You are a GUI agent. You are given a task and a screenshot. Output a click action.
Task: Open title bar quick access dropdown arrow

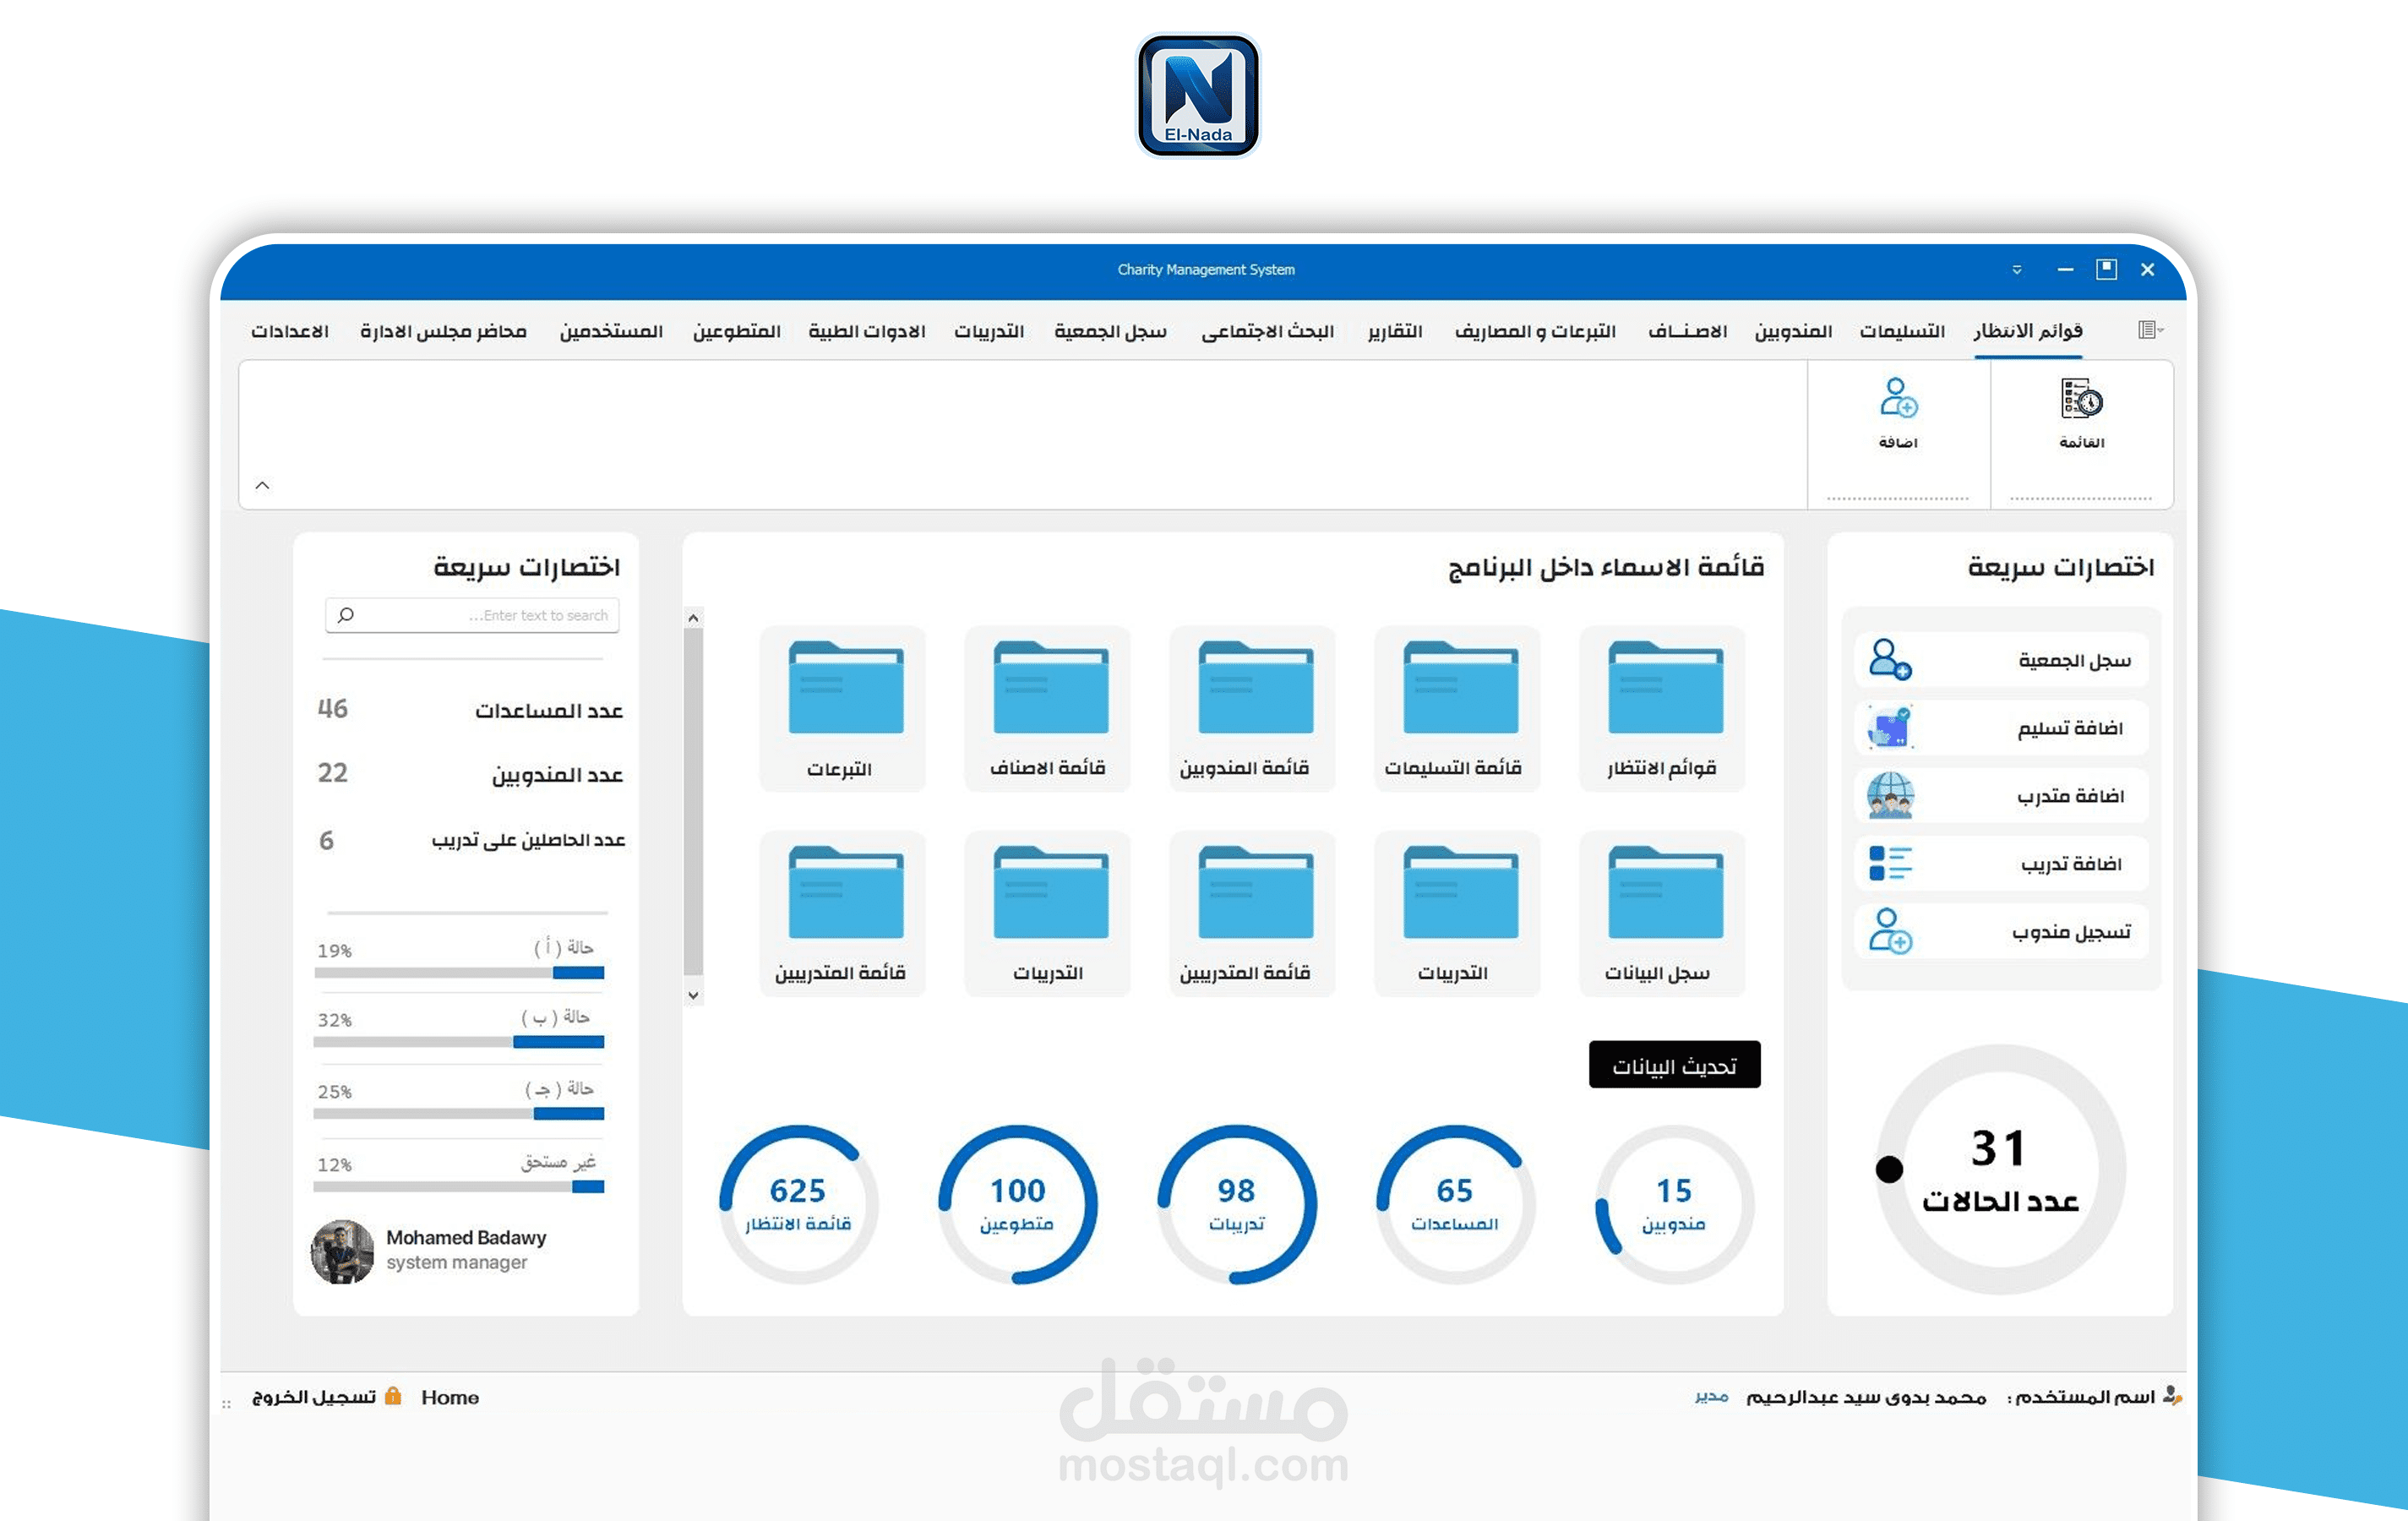(x=2016, y=270)
